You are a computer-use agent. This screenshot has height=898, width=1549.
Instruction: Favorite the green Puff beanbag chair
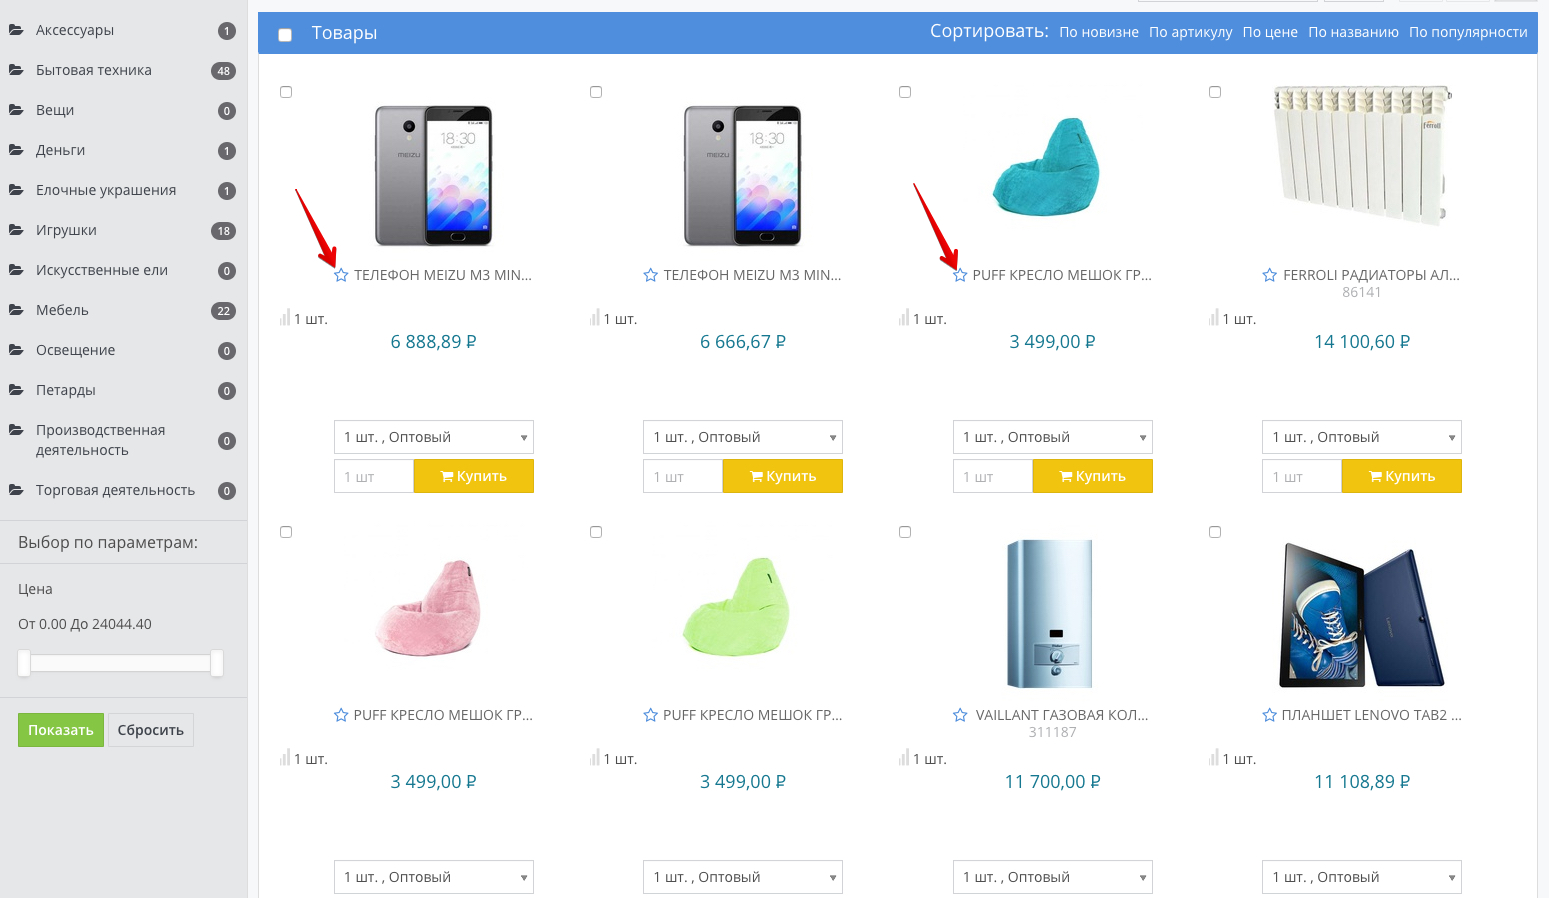(650, 715)
